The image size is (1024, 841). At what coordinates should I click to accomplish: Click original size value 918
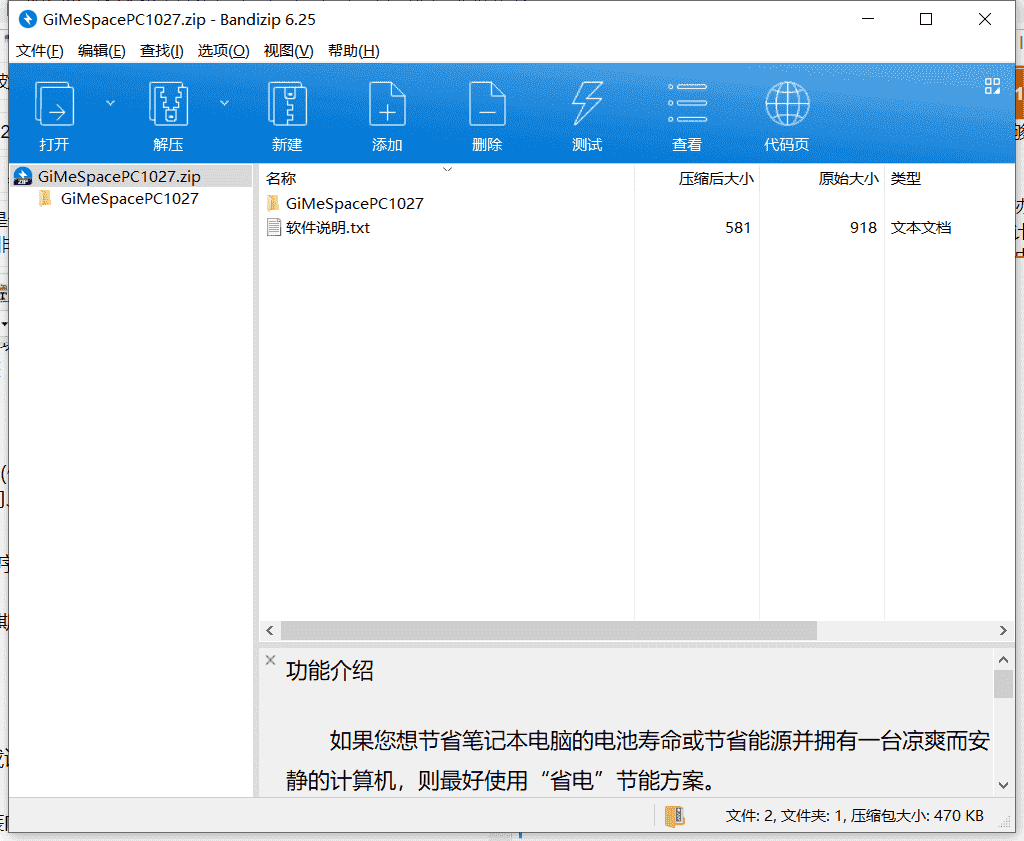click(863, 228)
